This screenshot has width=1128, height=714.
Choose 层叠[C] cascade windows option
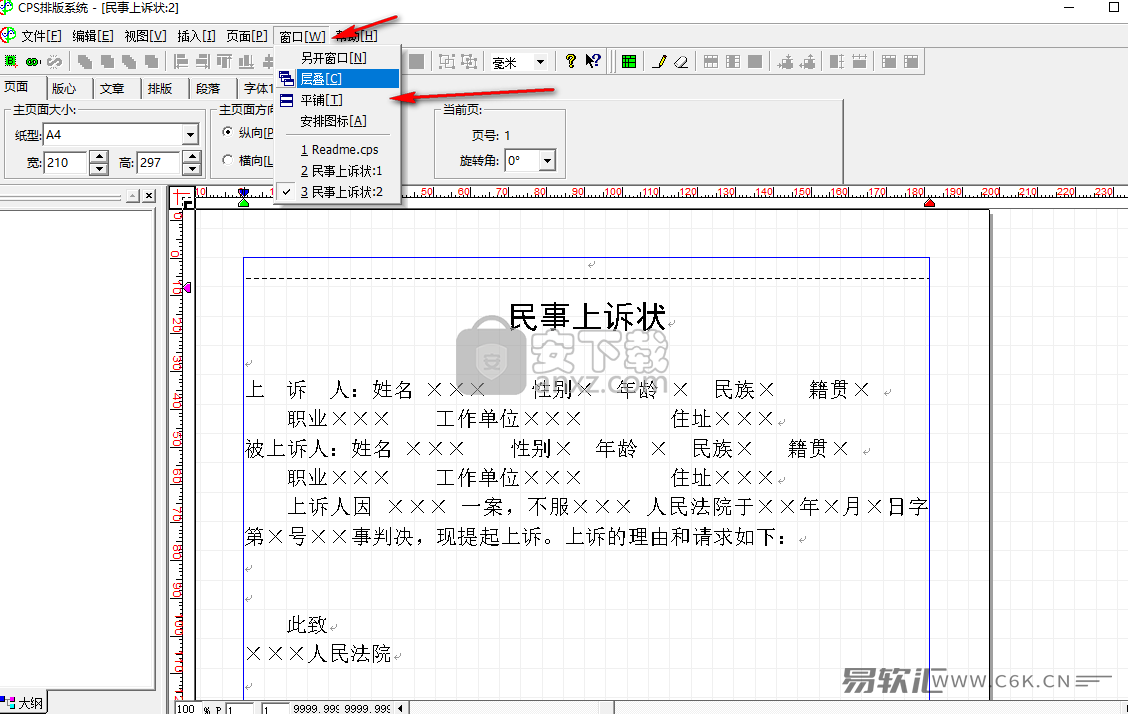click(338, 78)
